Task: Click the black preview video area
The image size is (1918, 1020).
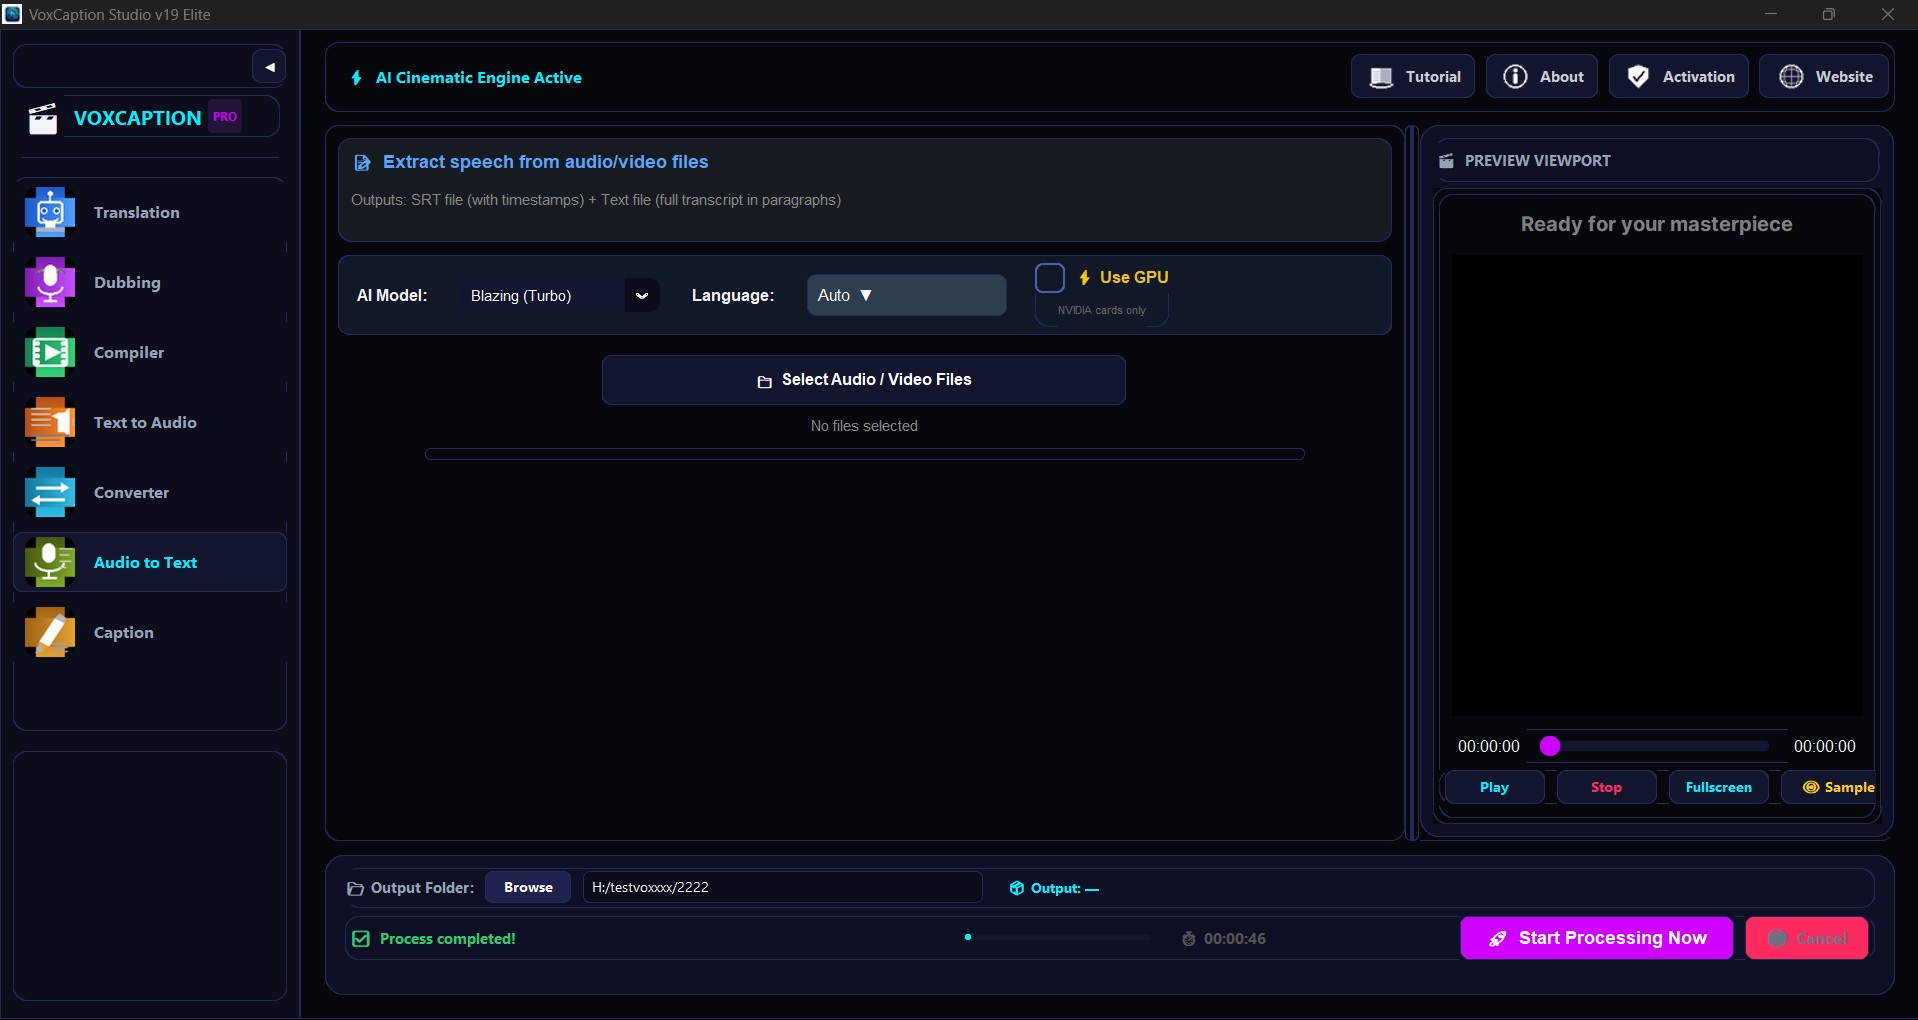Action: (1657, 485)
